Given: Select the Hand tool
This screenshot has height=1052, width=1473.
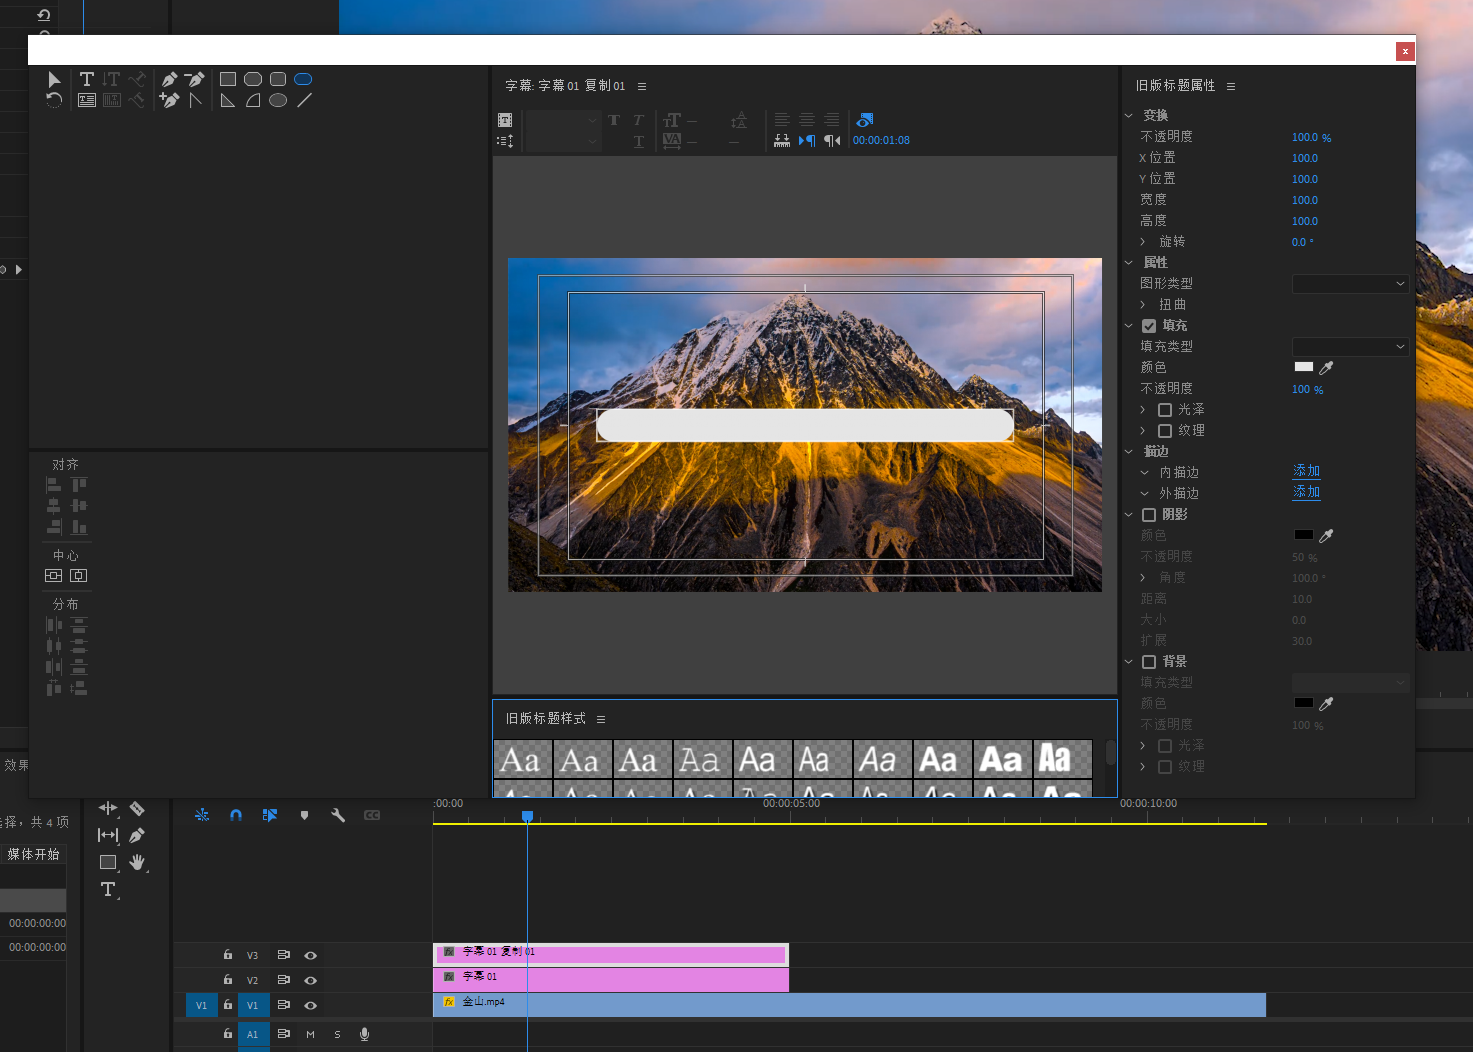Looking at the screenshot, I should (x=137, y=862).
